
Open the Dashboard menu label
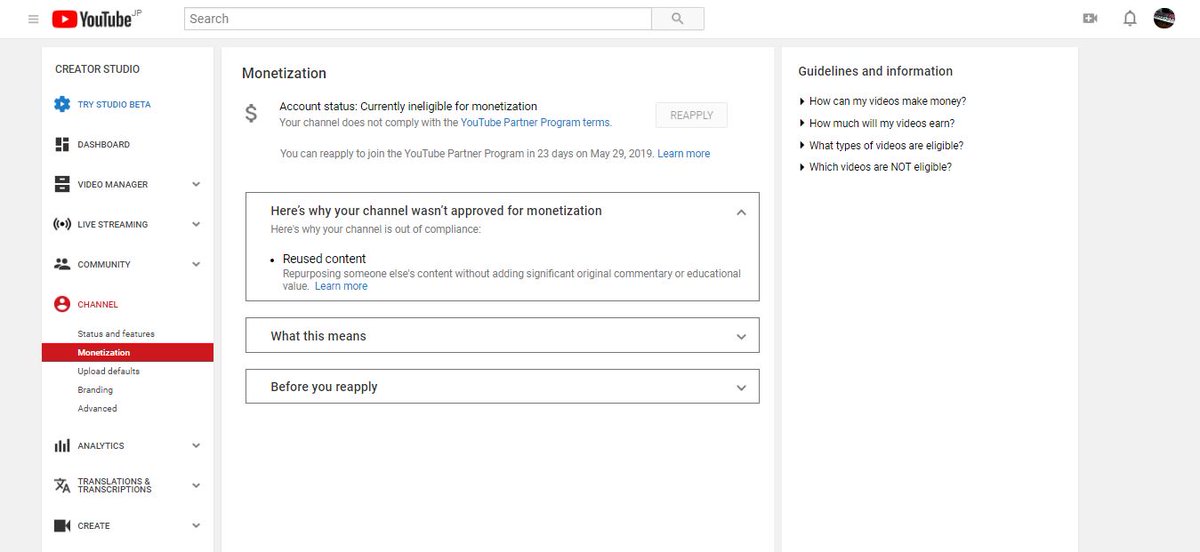coord(104,145)
